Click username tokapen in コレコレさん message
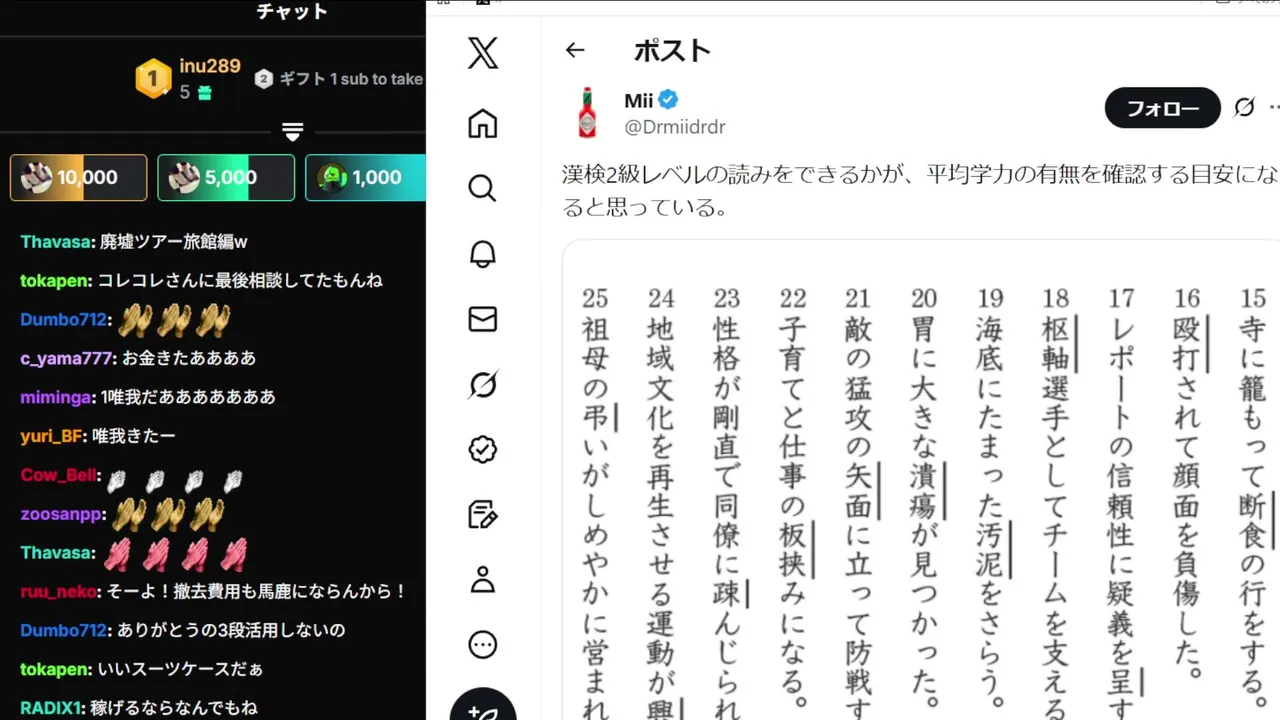The height and width of the screenshot is (720, 1280). (x=56, y=281)
